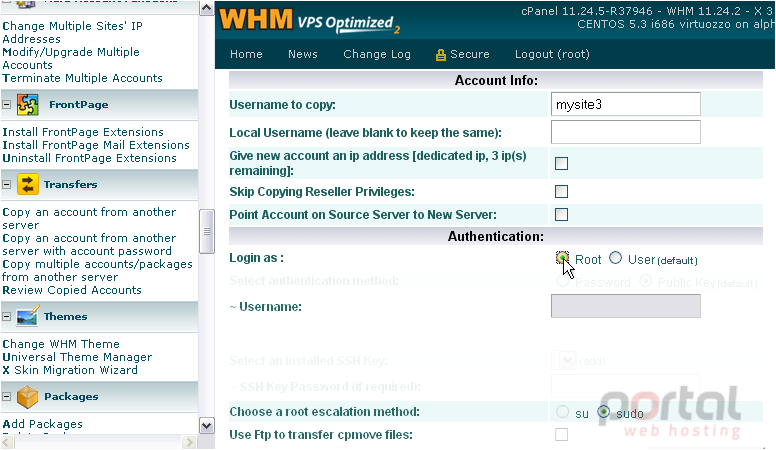Click Logout (root)
Viewport: 776px width, 450px height.
point(552,54)
